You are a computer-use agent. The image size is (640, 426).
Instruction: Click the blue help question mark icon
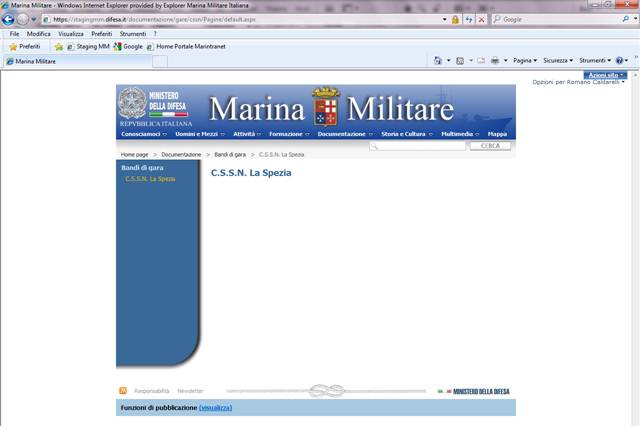click(619, 60)
